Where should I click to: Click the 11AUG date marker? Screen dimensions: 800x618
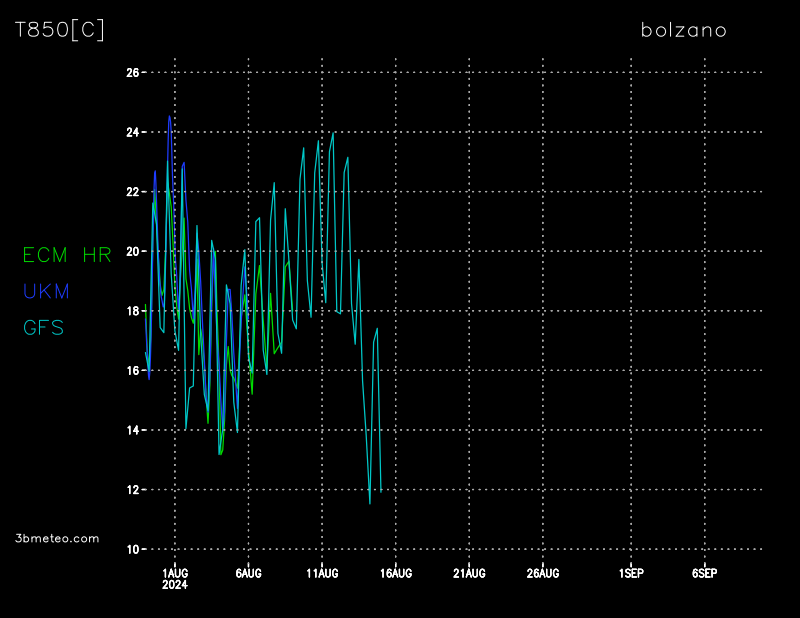(322, 573)
